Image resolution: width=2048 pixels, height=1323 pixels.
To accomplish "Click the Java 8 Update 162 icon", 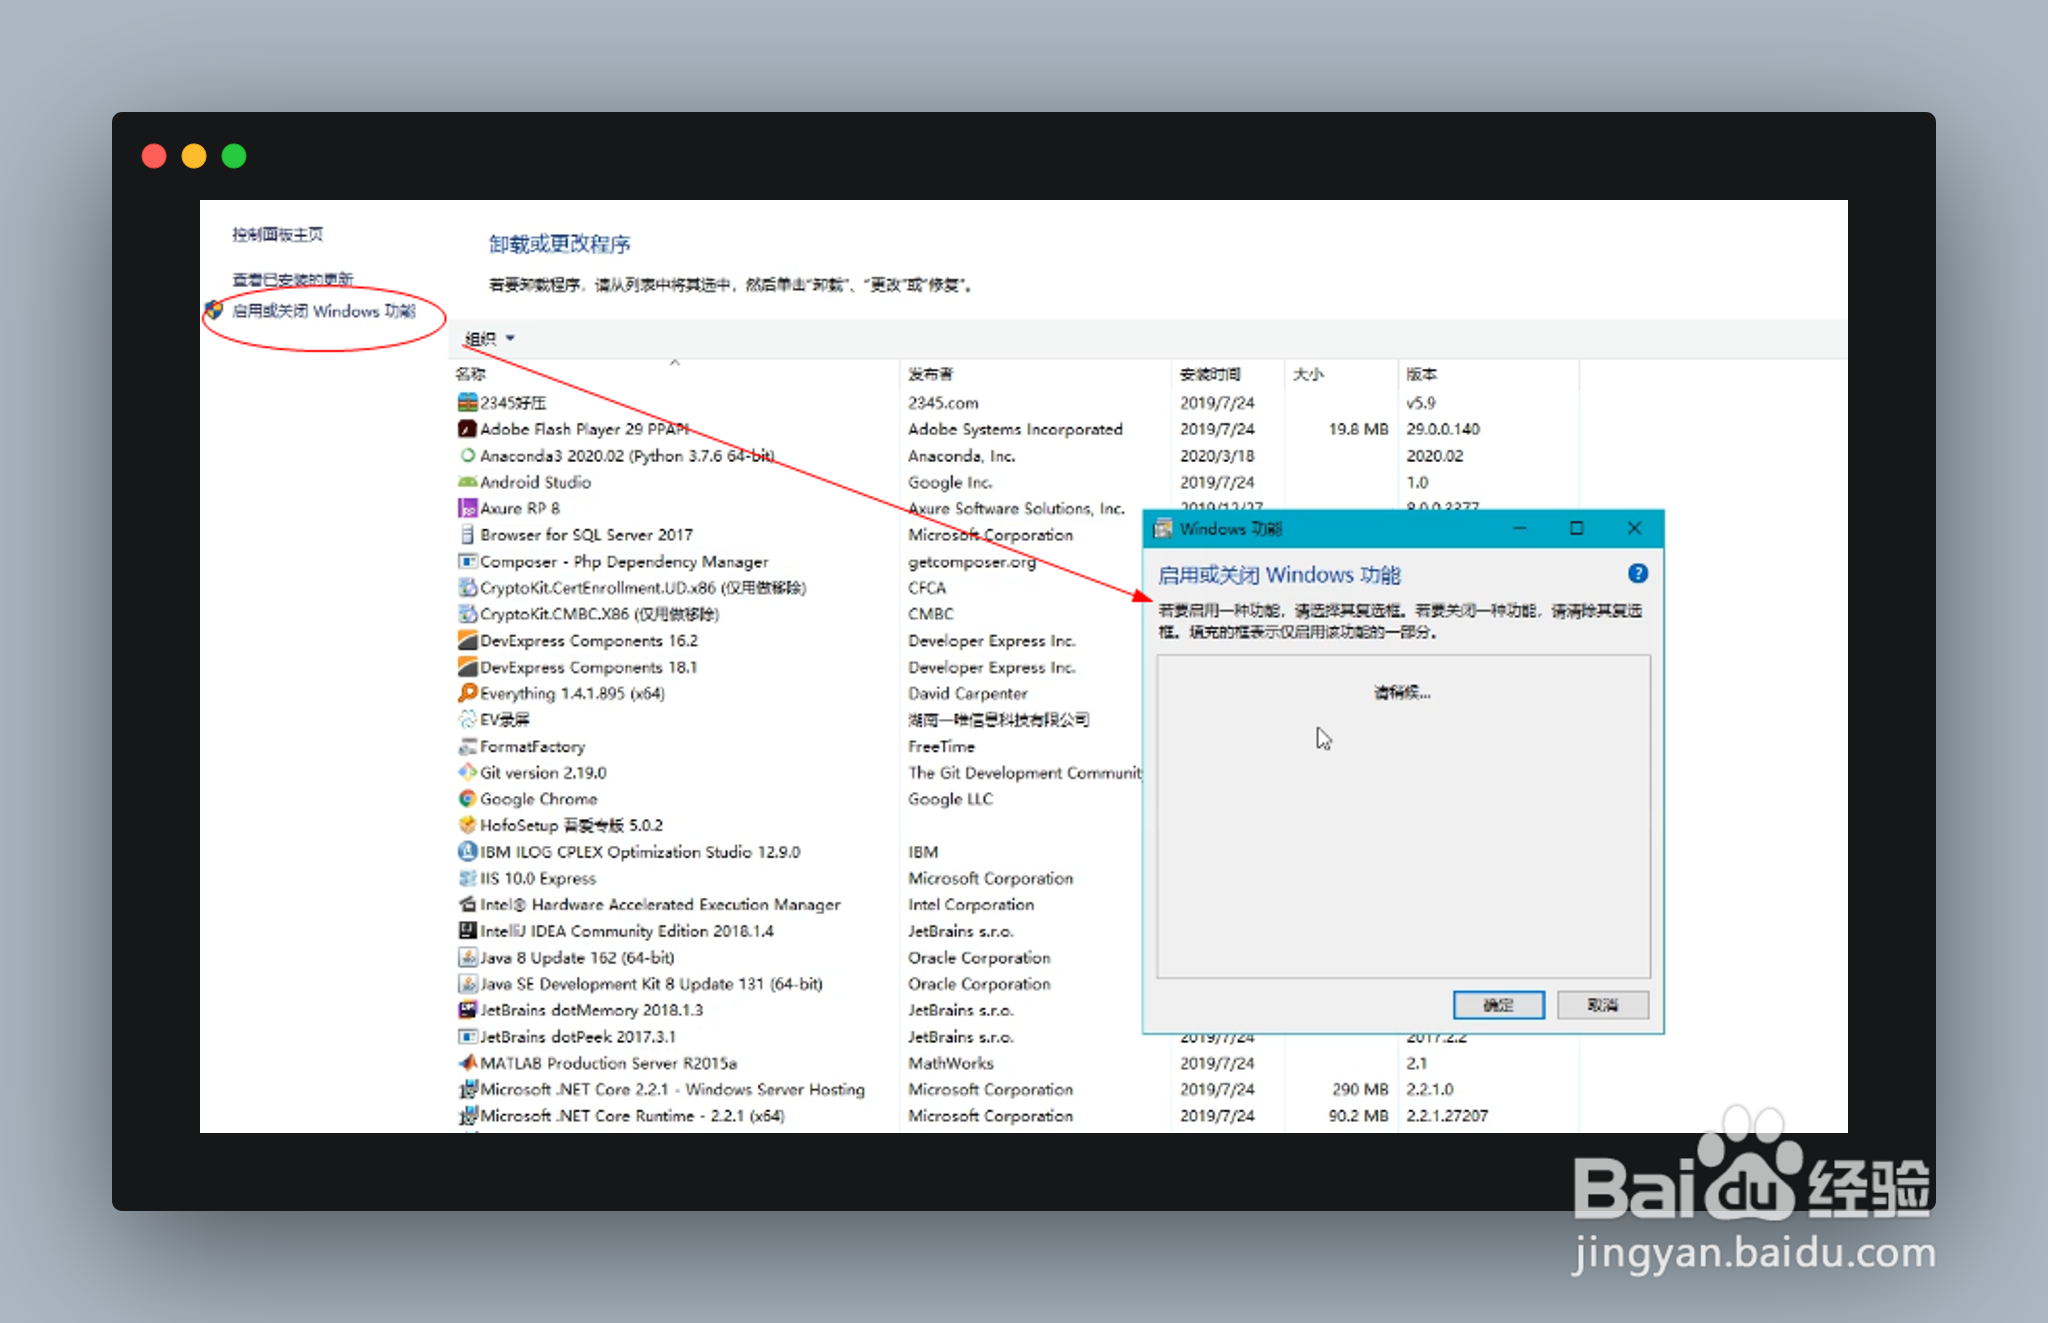I will pyautogui.click(x=467, y=957).
